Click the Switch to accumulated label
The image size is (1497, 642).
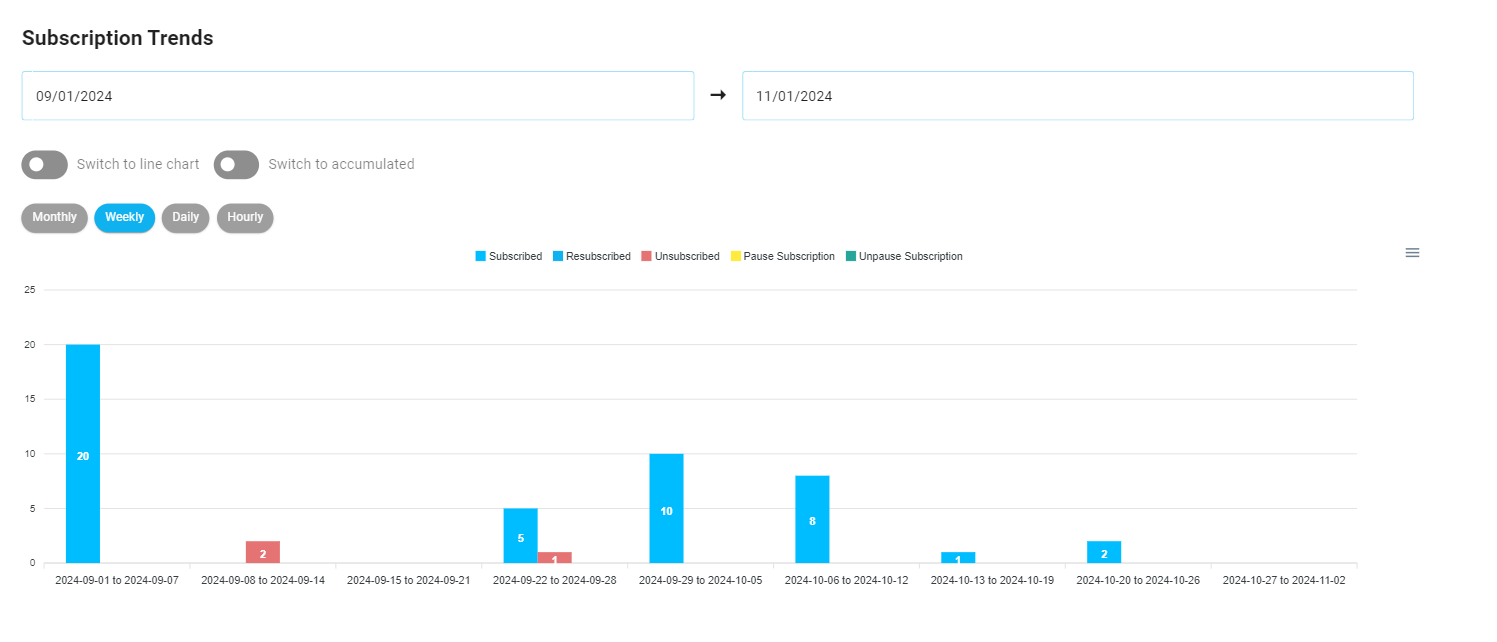[x=341, y=165]
